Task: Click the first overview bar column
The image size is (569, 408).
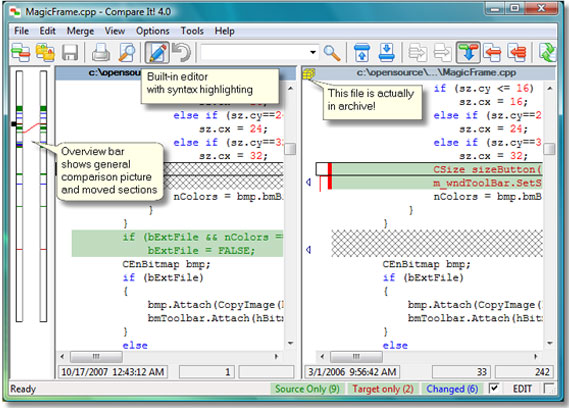Action: click(x=19, y=196)
